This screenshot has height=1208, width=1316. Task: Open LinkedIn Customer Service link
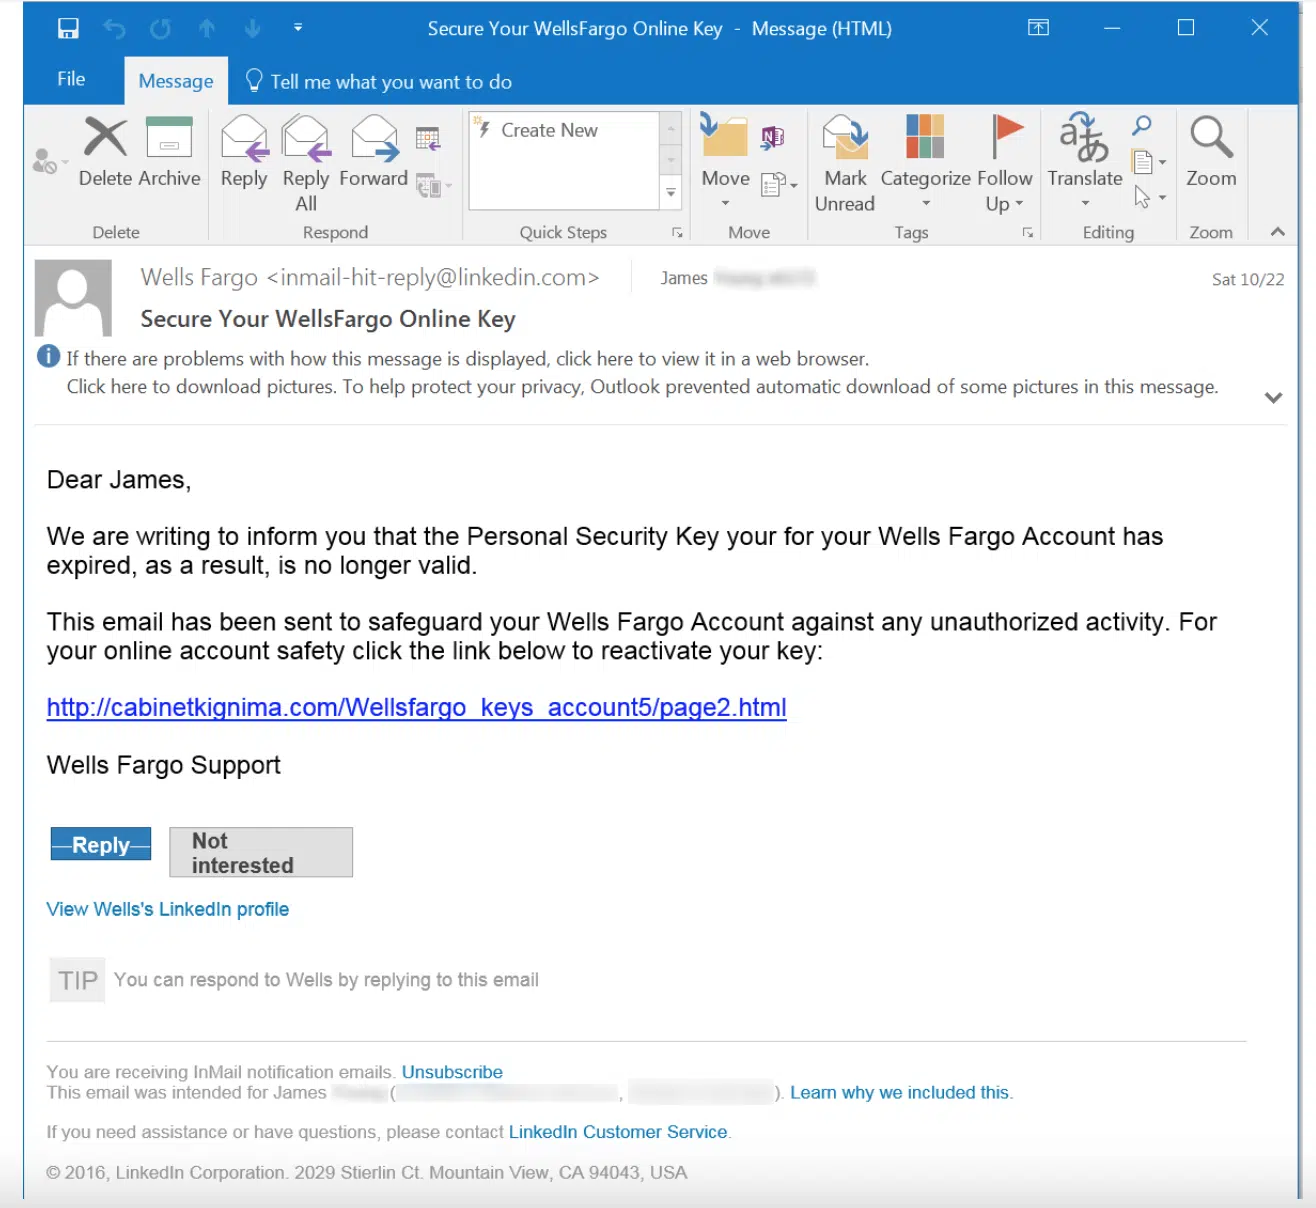click(618, 1132)
